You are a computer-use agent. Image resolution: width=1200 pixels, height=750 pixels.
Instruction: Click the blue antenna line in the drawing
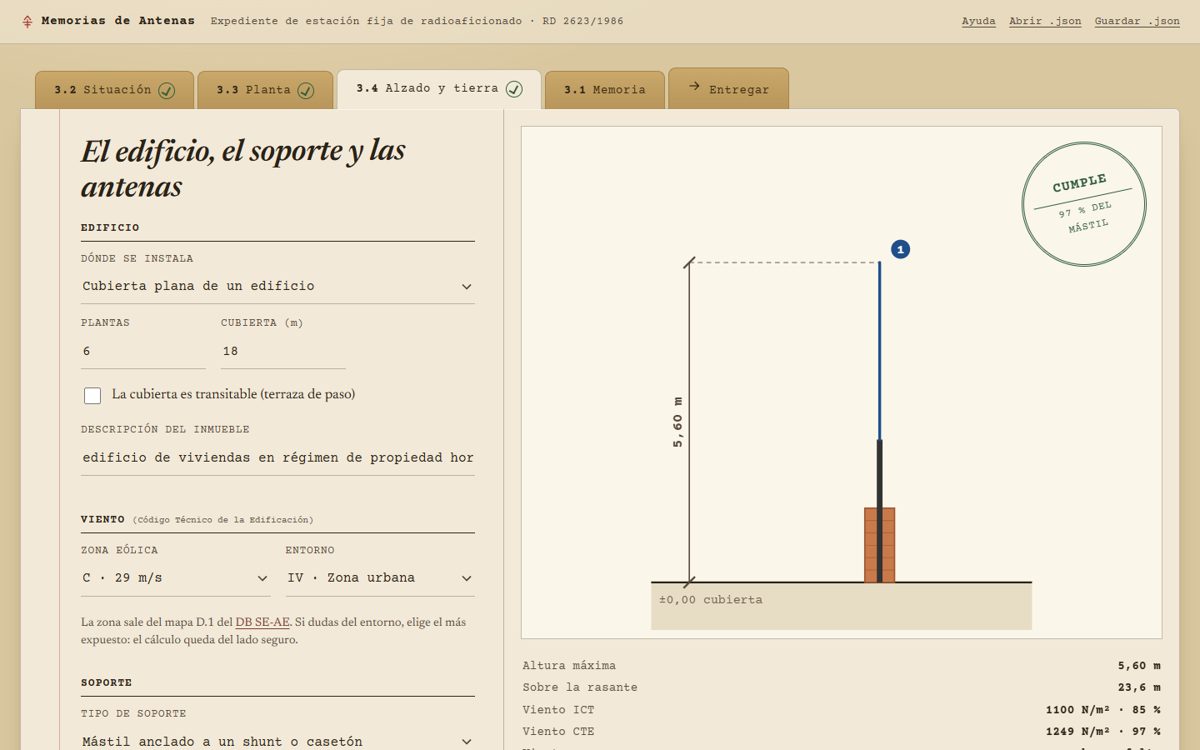point(880,351)
